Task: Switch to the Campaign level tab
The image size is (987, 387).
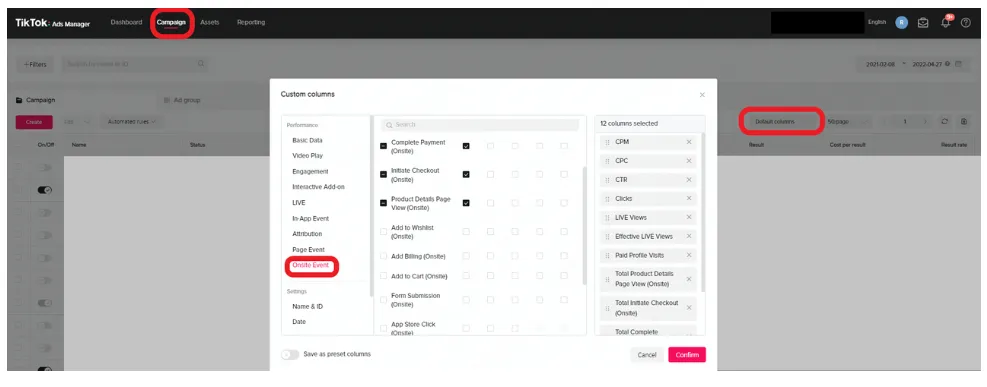Action: [36, 100]
